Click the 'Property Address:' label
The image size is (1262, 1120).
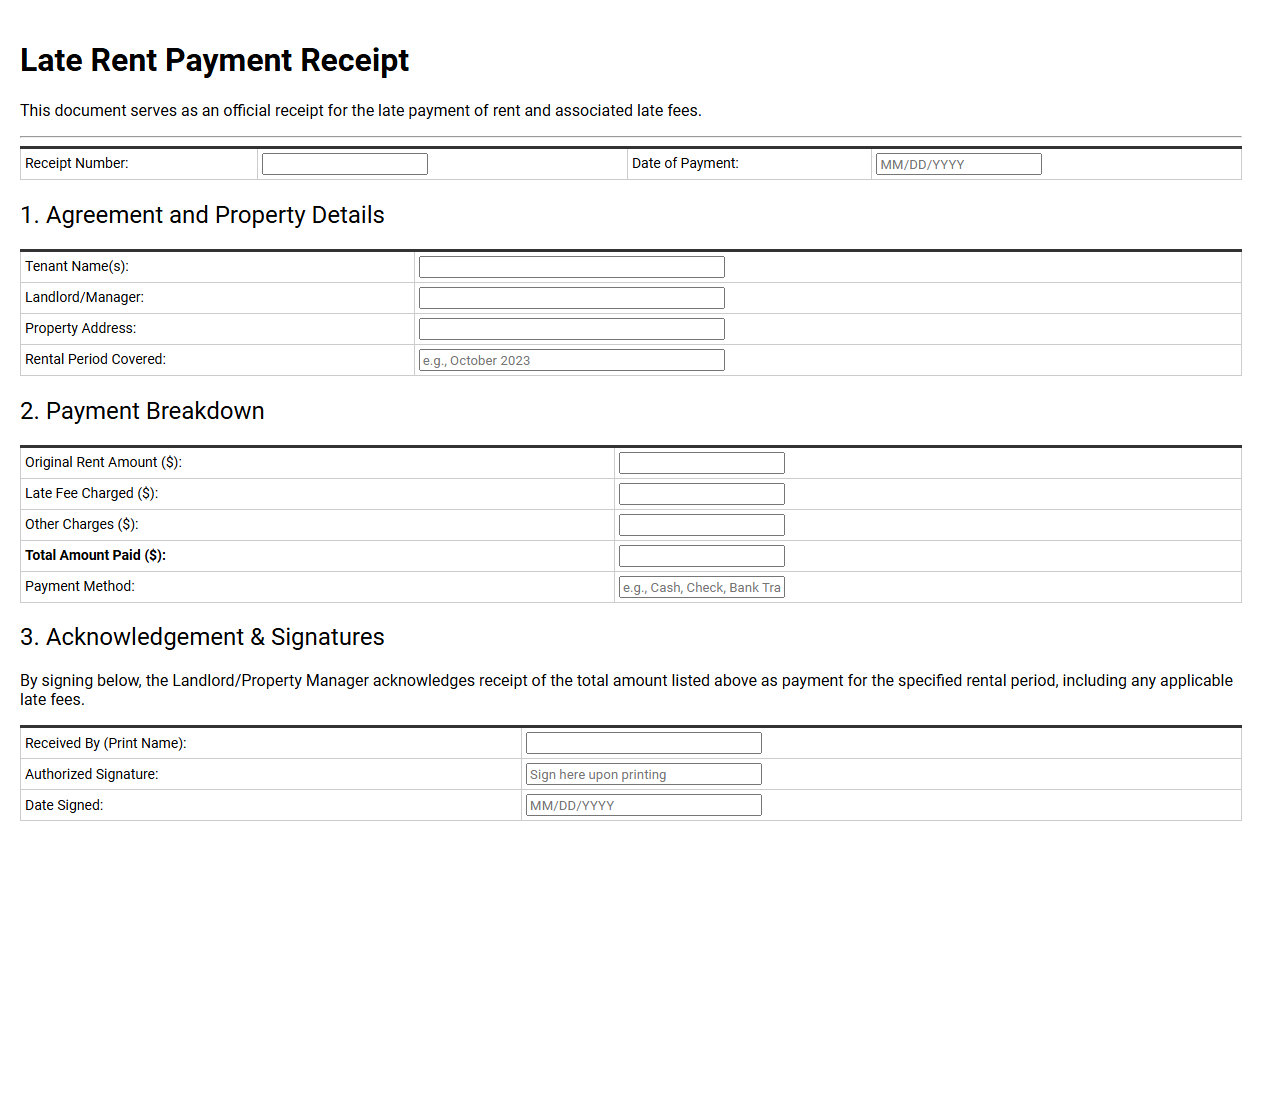(x=81, y=328)
